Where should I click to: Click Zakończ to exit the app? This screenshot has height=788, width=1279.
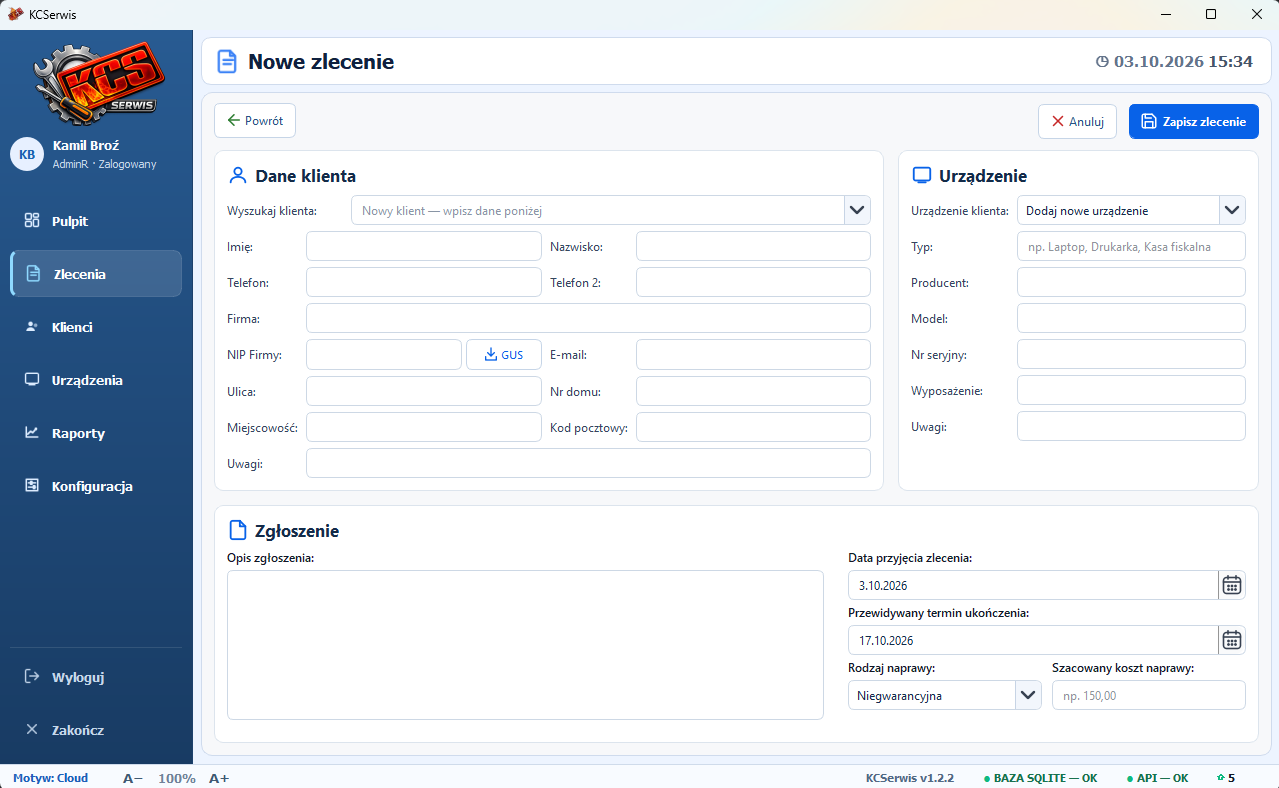coord(96,730)
